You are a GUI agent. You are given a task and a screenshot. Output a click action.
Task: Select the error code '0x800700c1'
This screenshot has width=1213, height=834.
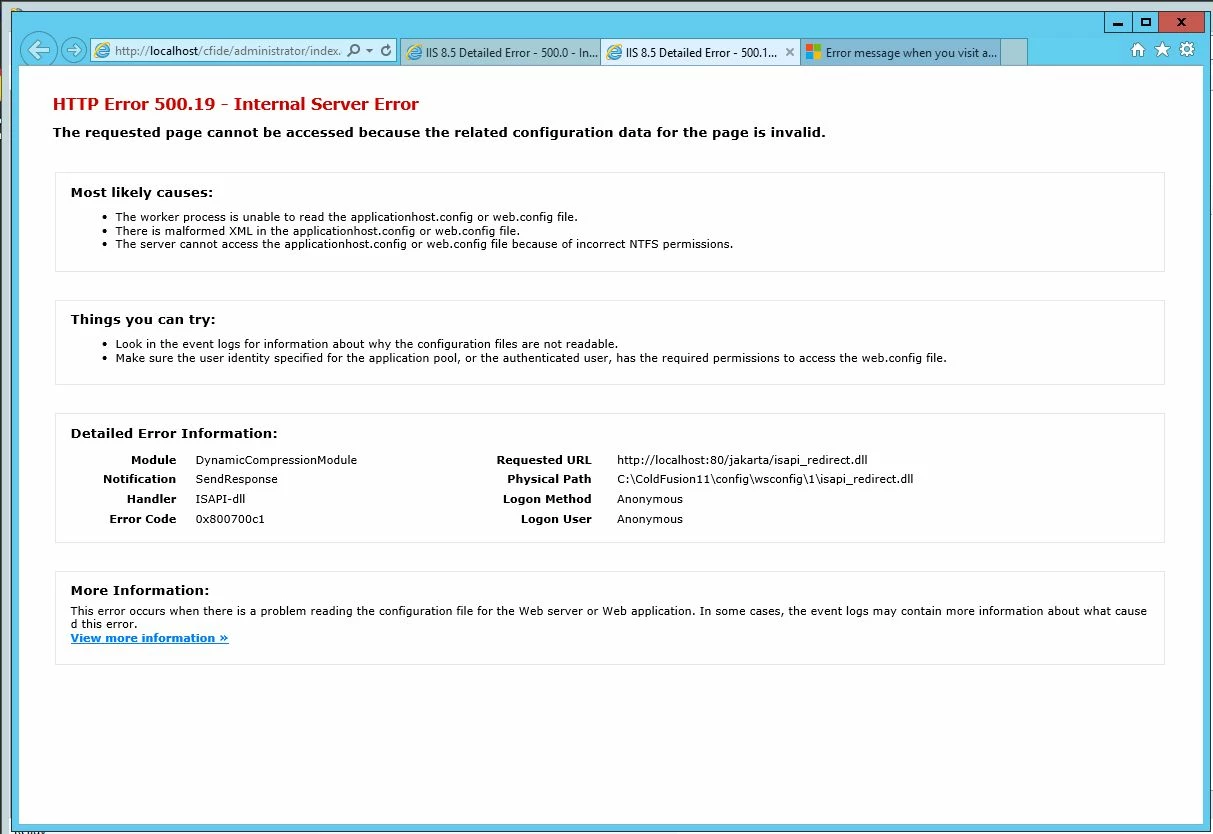(230, 519)
